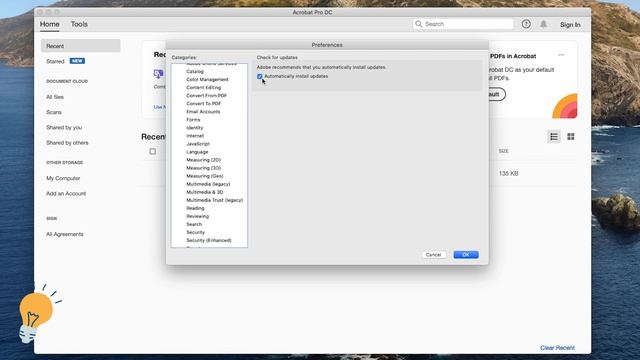Select Convert From PDF category

(x=207, y=96)
